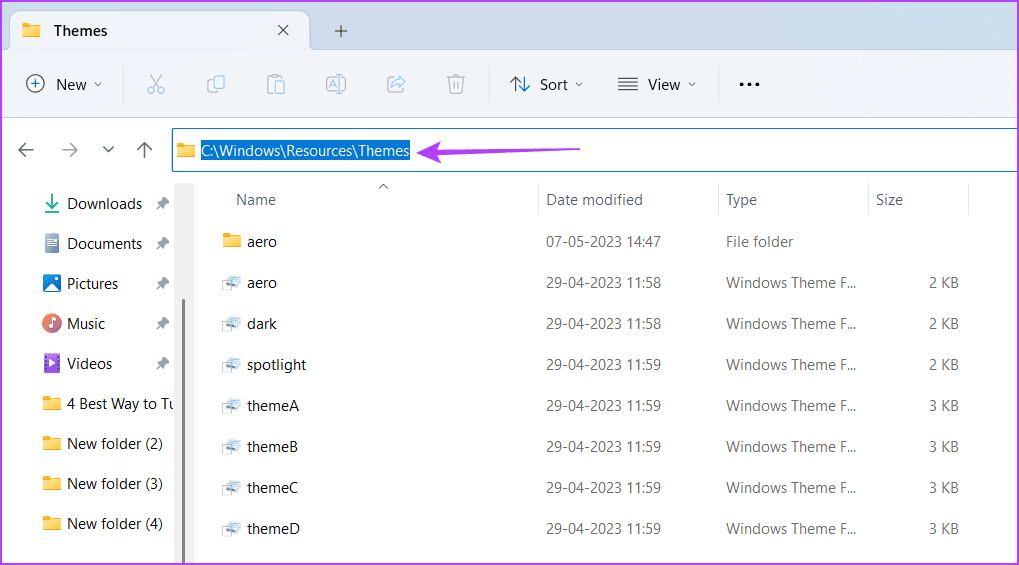The image size is (1019, 565).
Task: Click the Copy icon in toolbar
Action: 216,85
